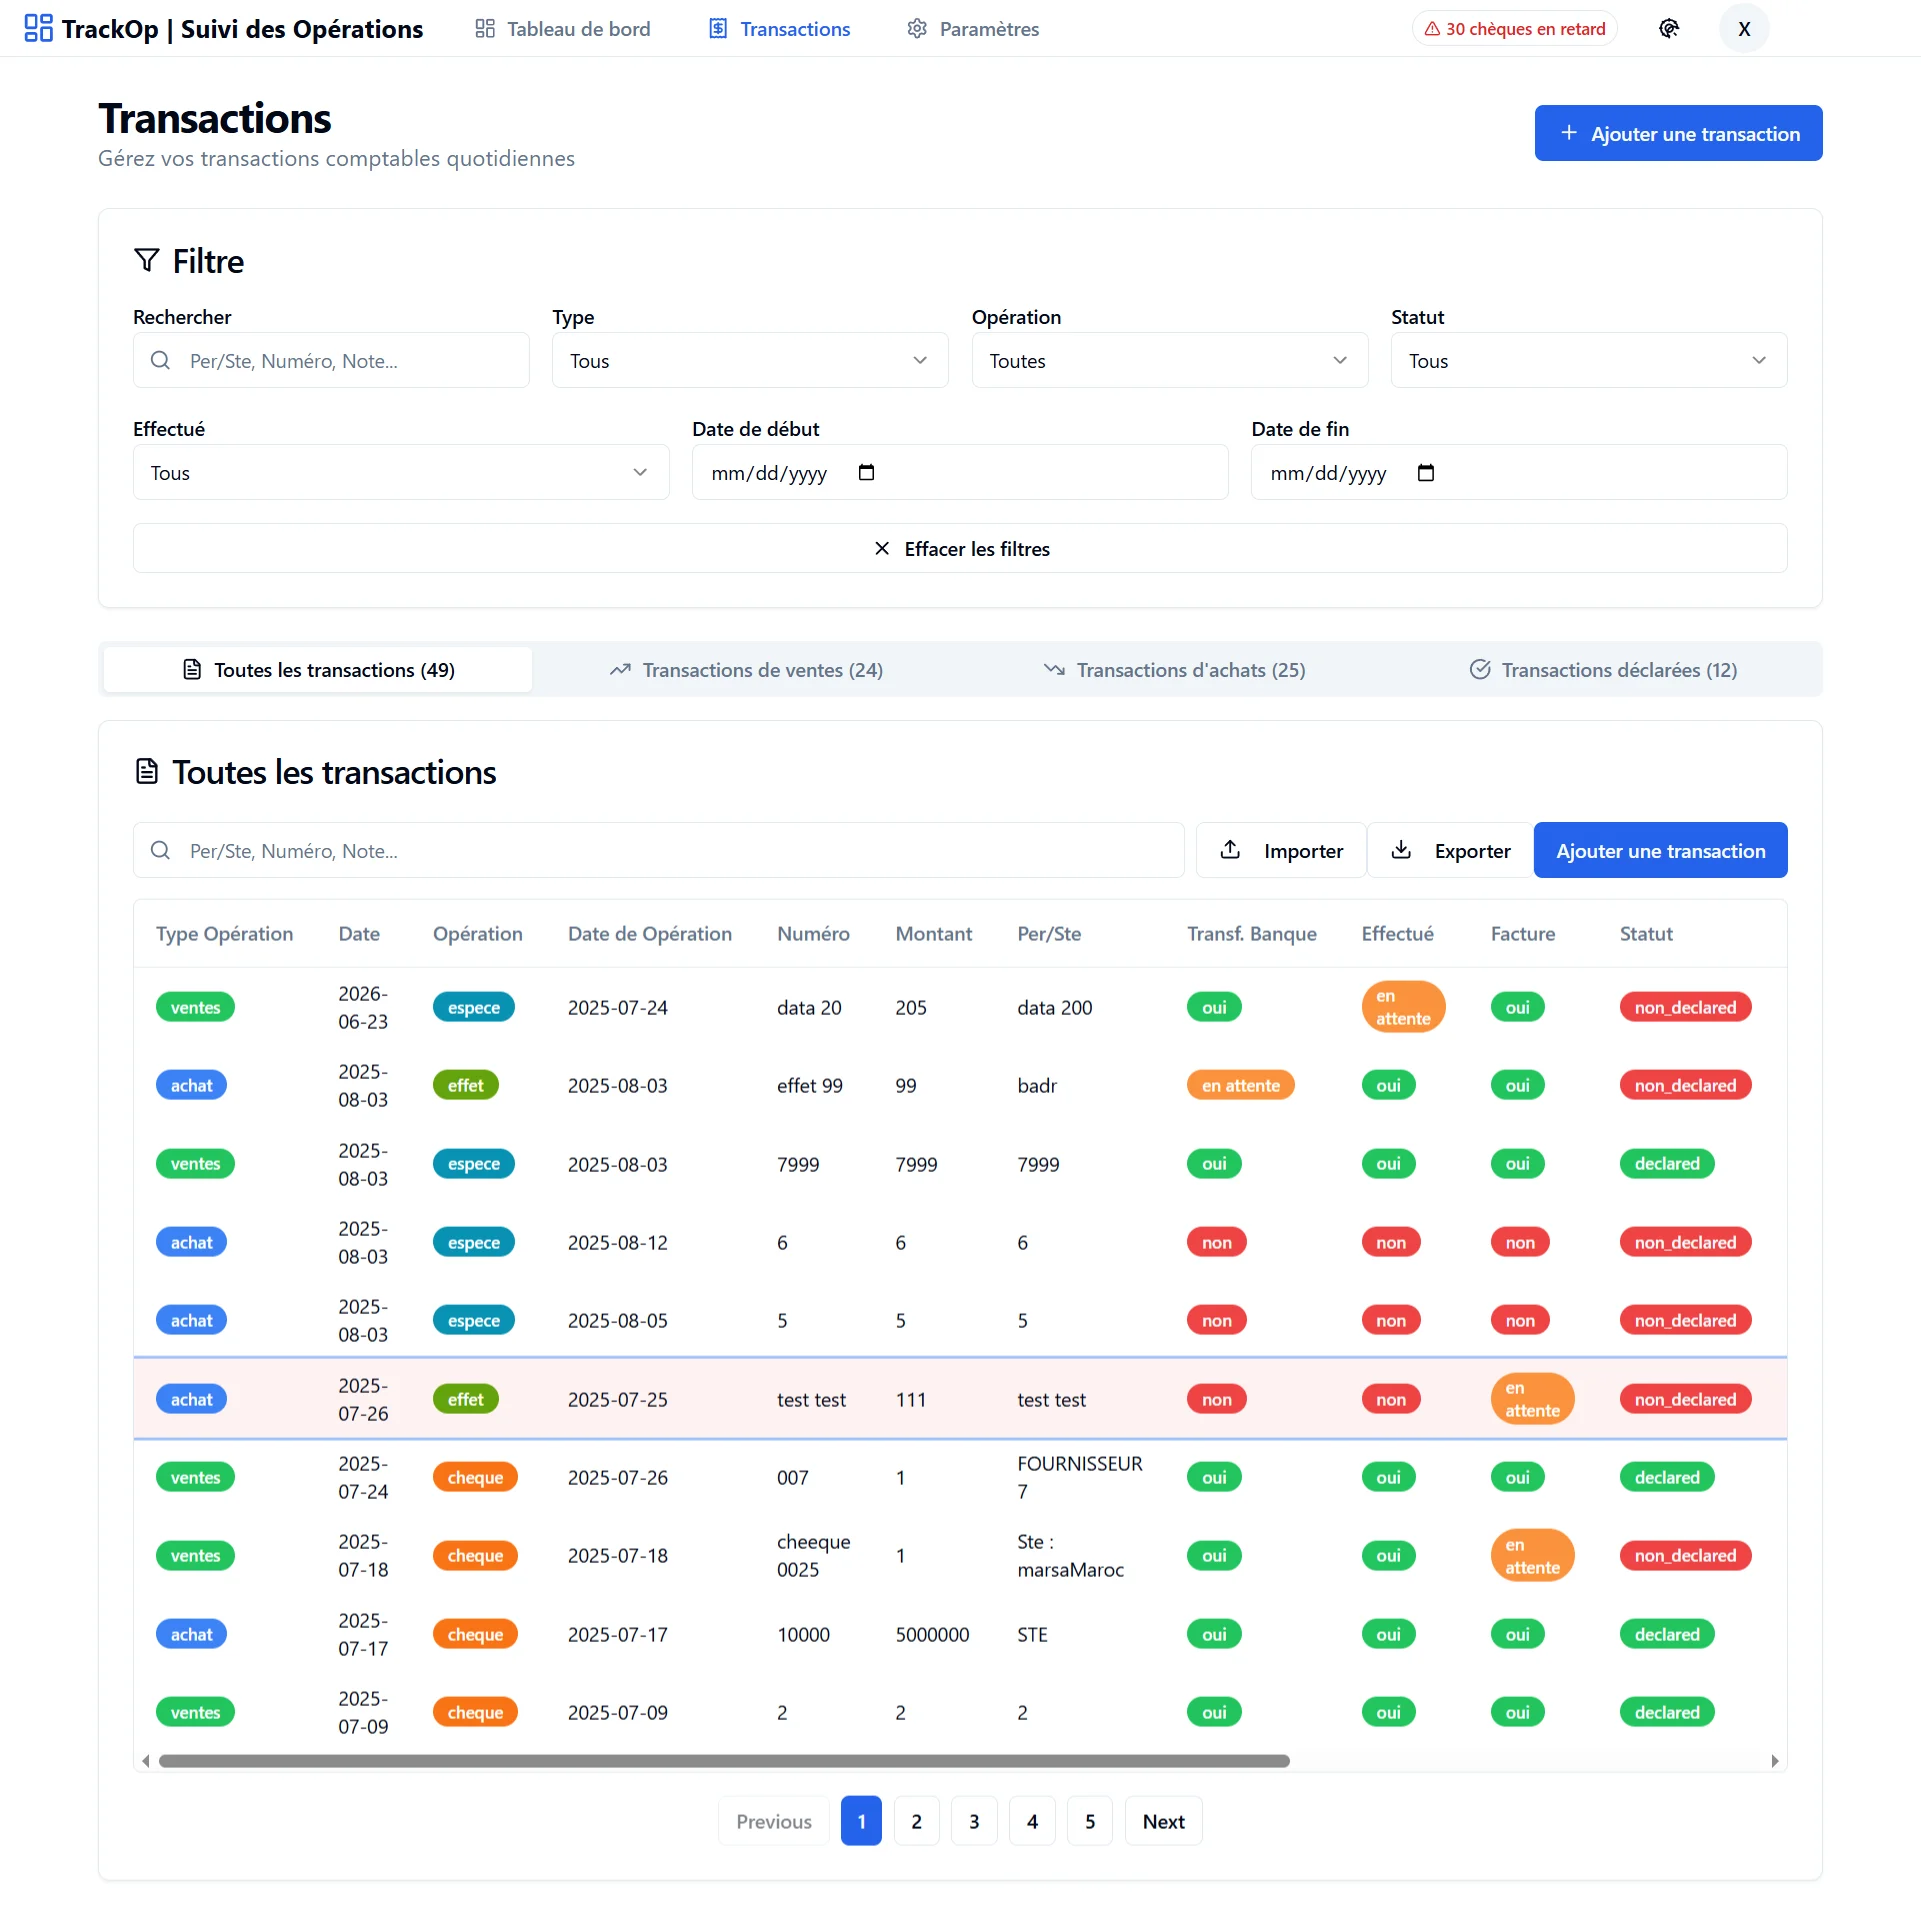
Task: Open Date de fin calendar picker icon
Action: point(1425,473)
